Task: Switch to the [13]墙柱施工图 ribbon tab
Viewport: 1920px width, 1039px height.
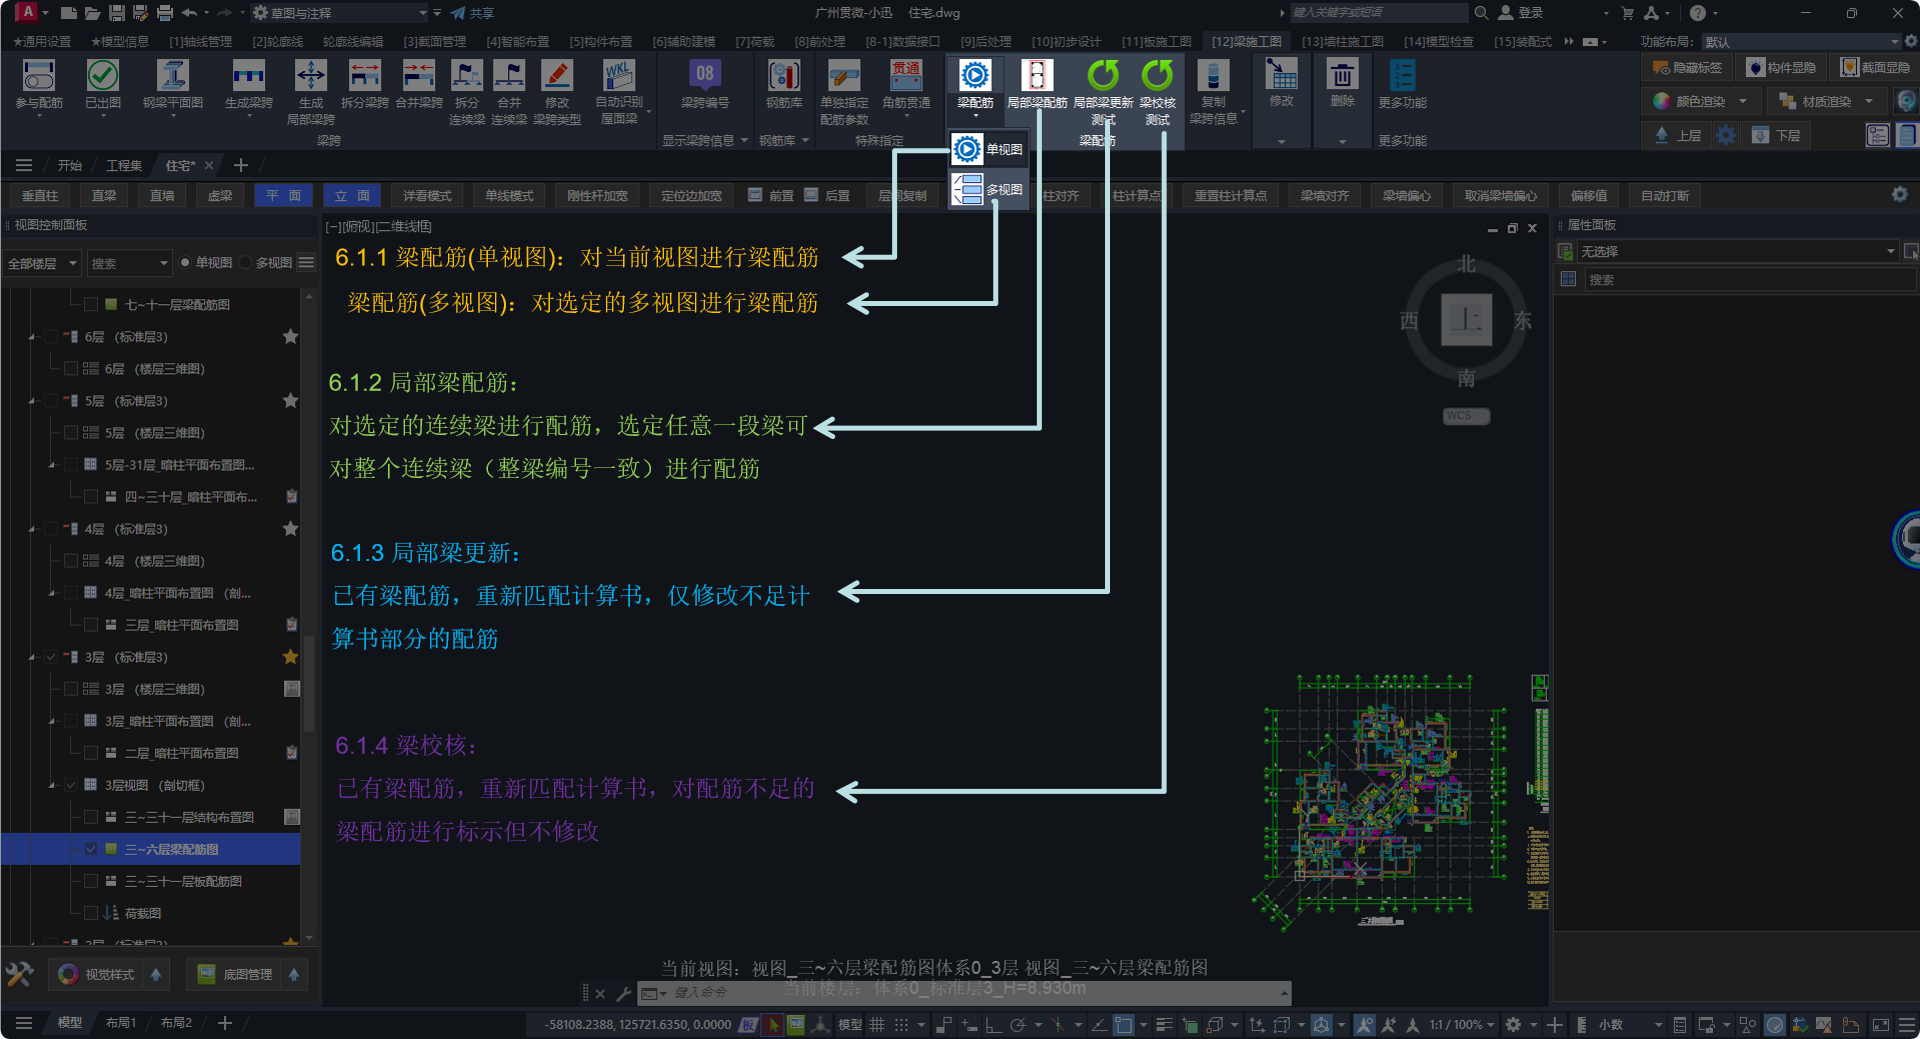Action: point(1342,42)
